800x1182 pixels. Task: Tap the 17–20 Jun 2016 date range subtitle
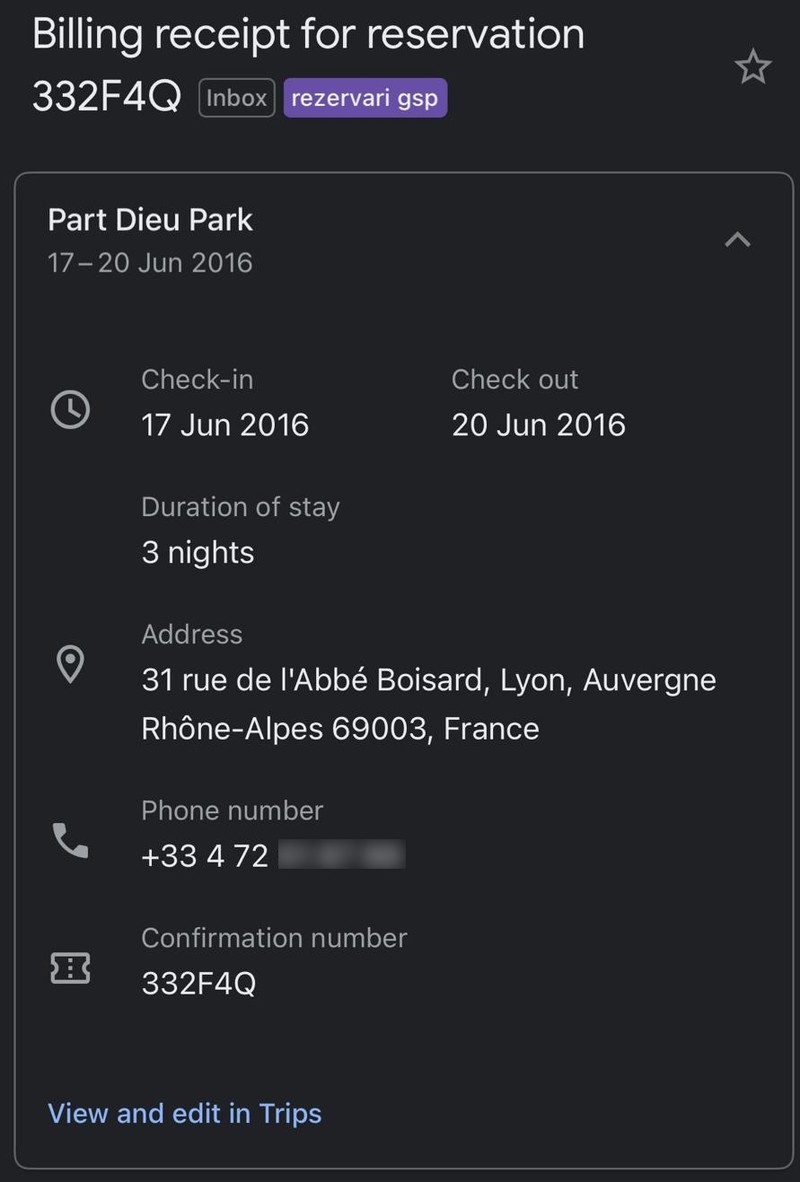[x=150, y=262]
